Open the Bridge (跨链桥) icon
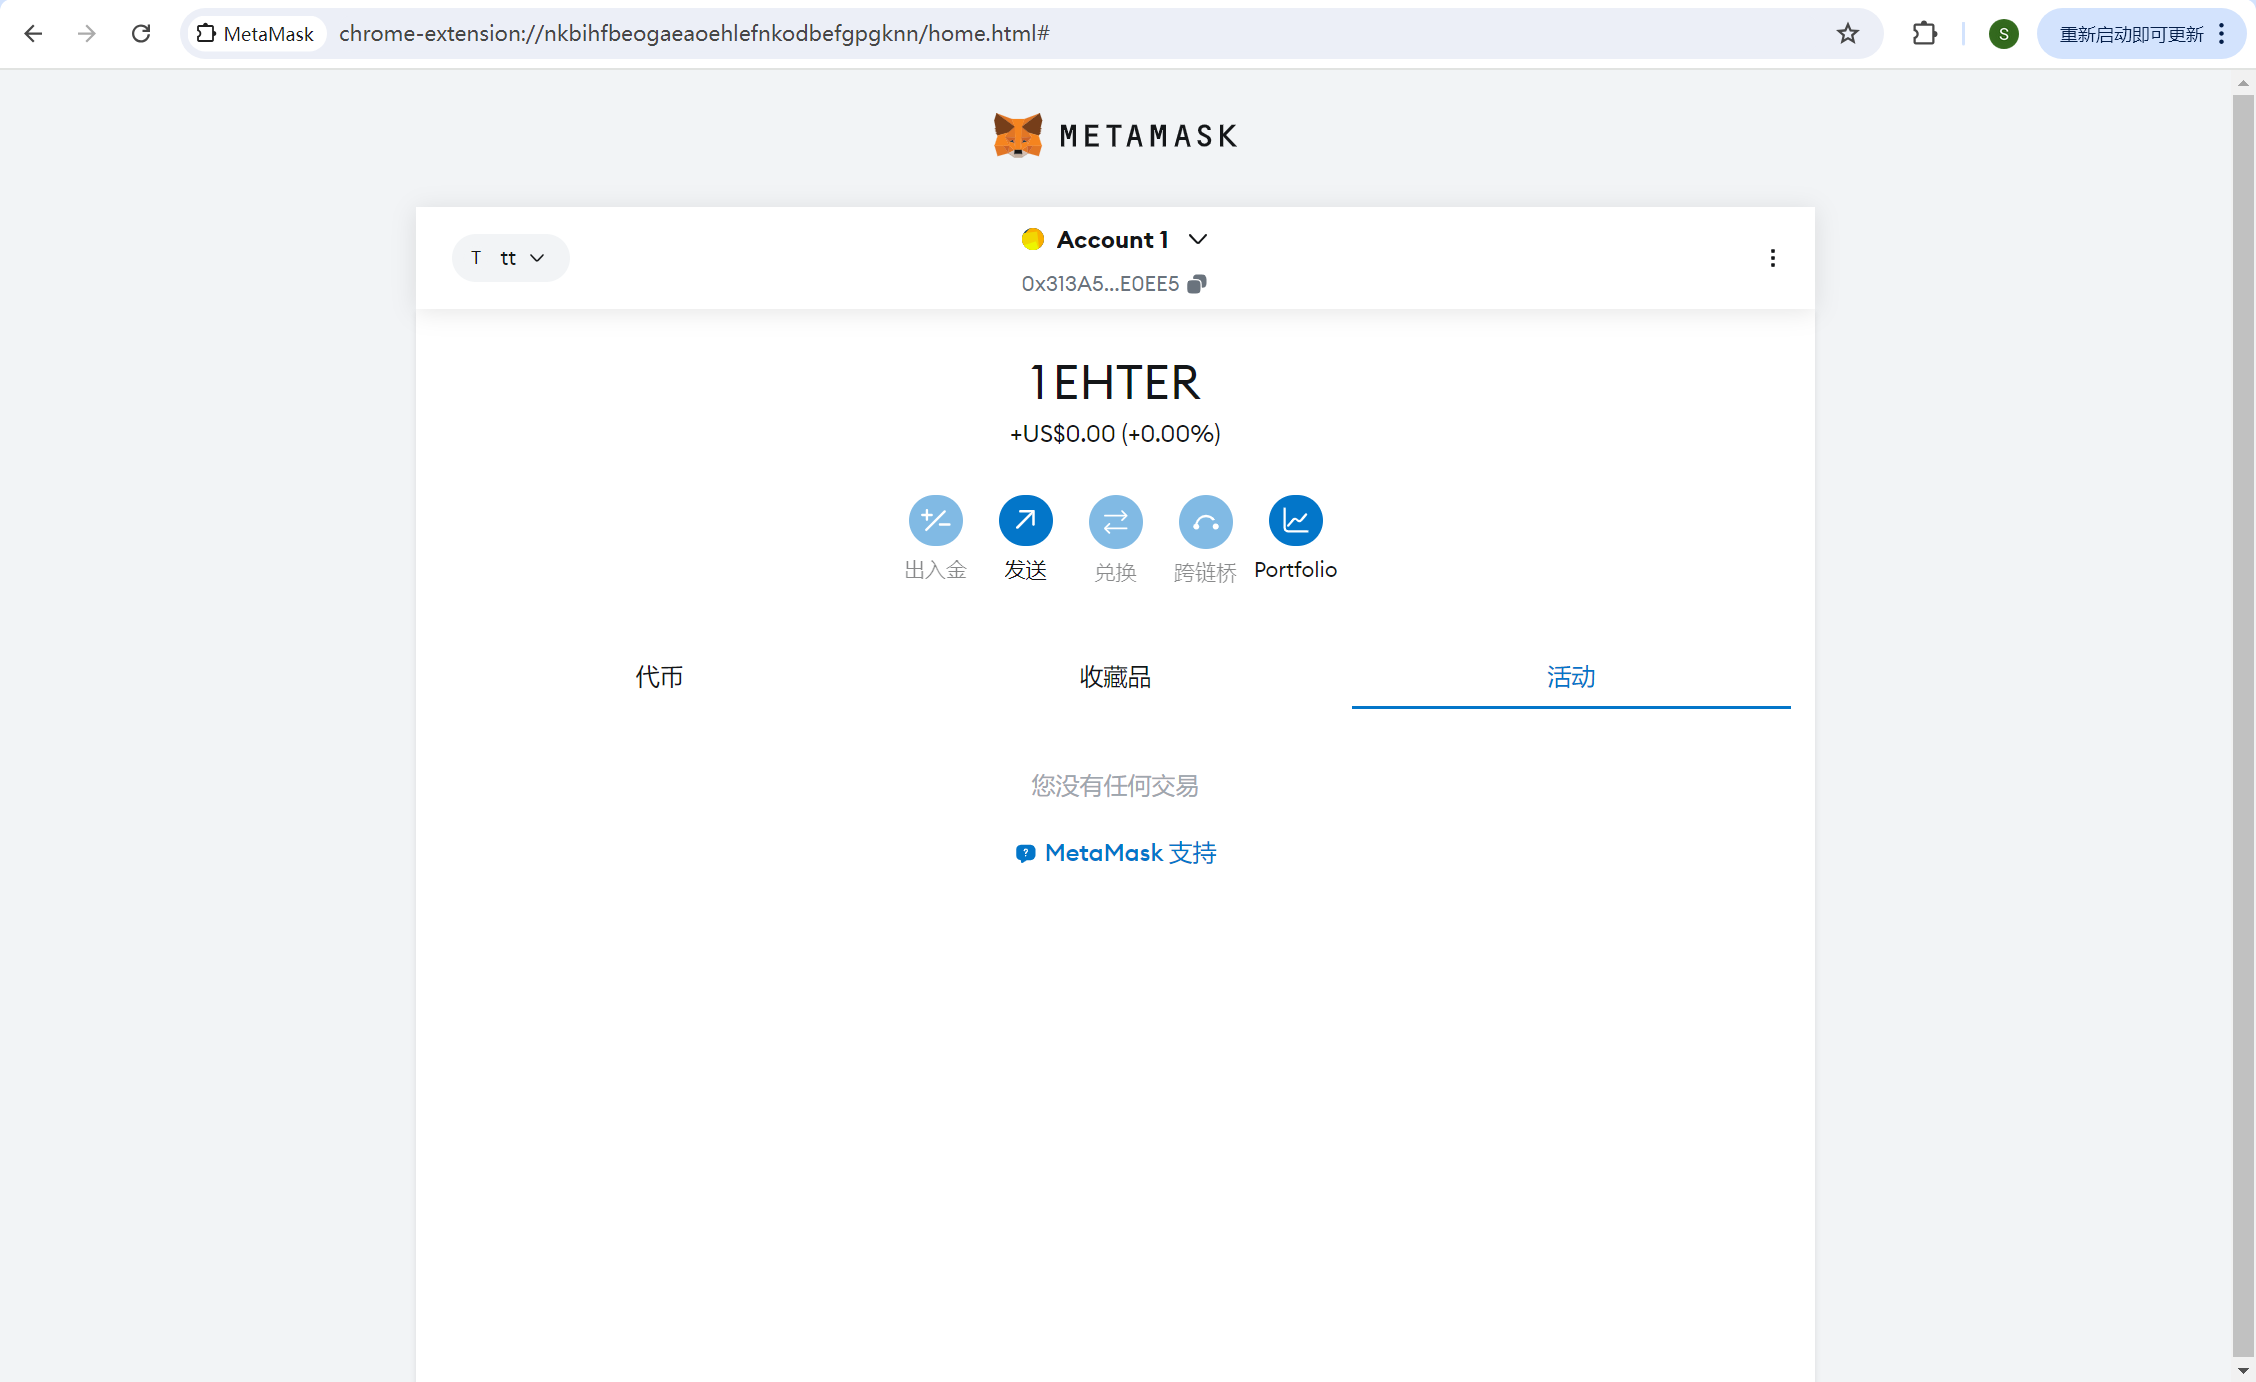 1205,521
